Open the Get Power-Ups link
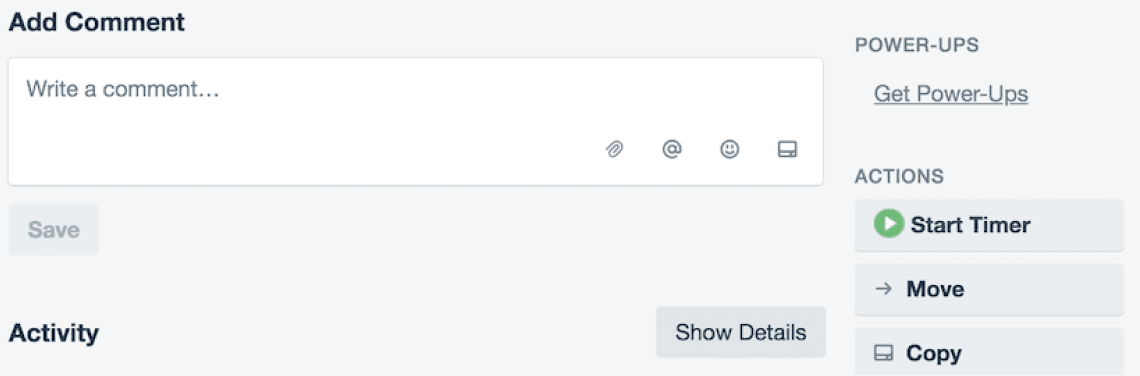Viewport: 1140px width, 376px height. pyautogui.click(x=951, y=94)
